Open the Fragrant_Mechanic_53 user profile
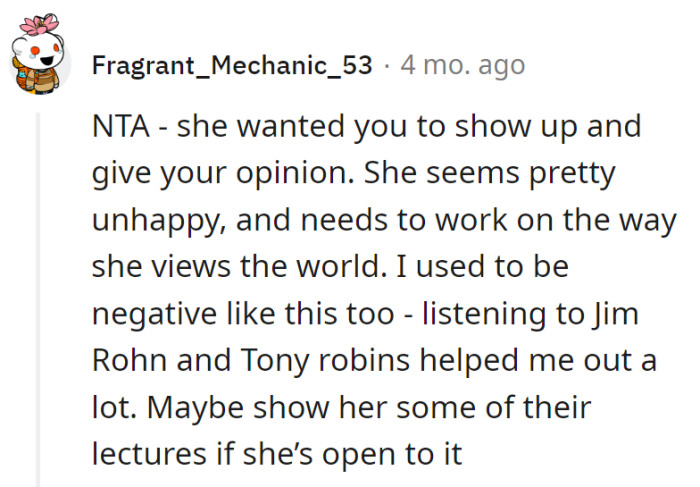 click(231, 66)
